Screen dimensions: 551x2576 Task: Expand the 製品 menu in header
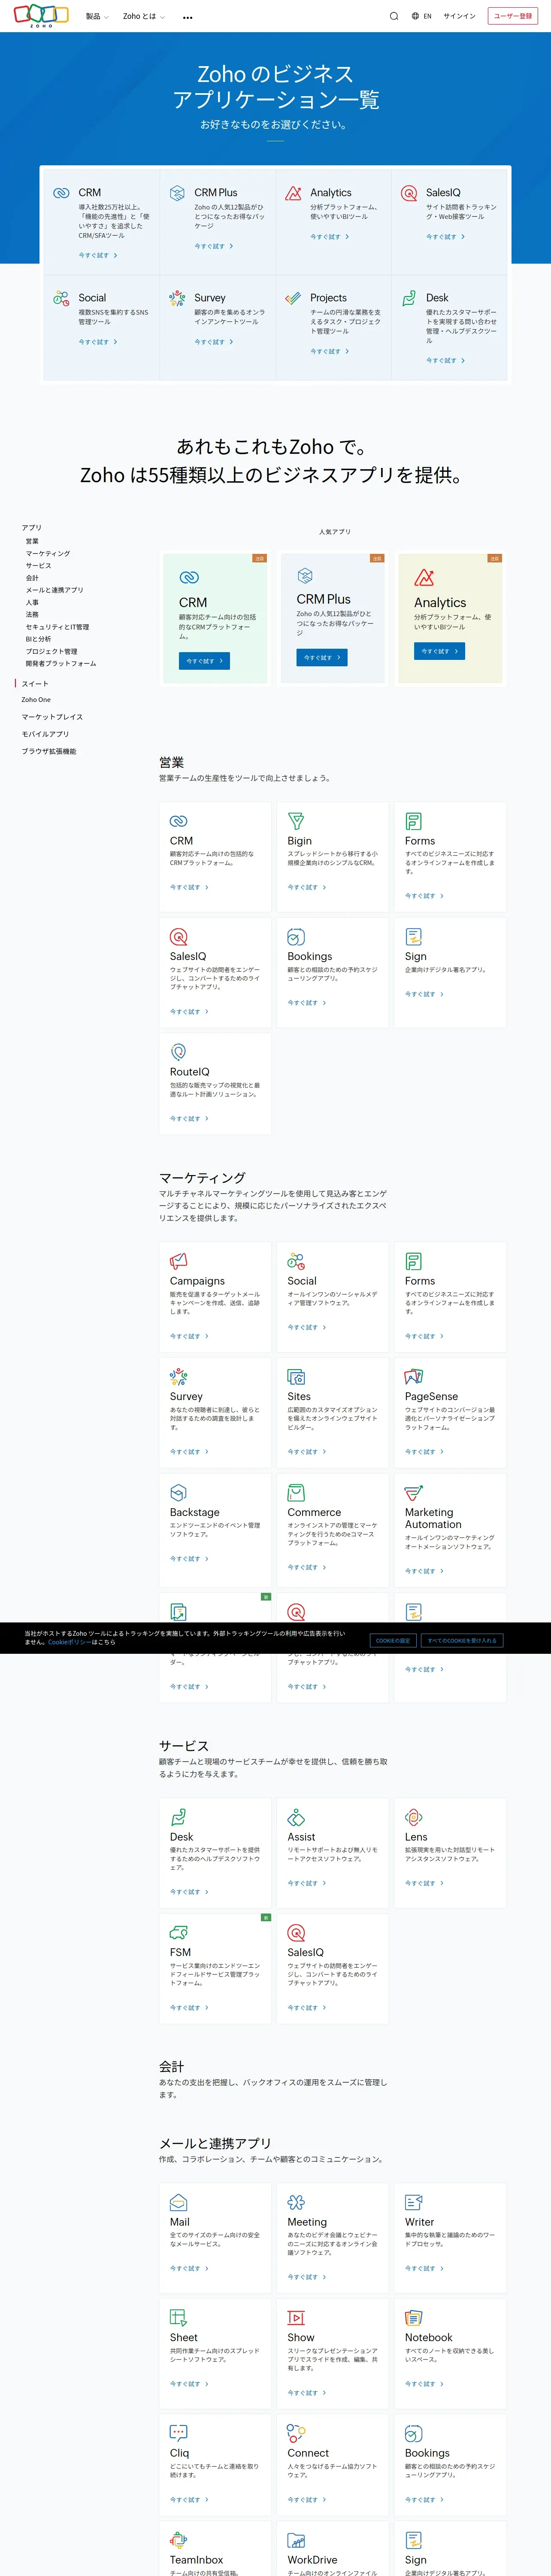(97, 16)
